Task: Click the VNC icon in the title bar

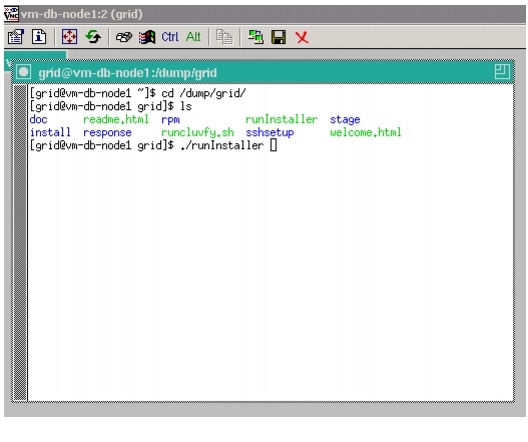Action: 11,14
